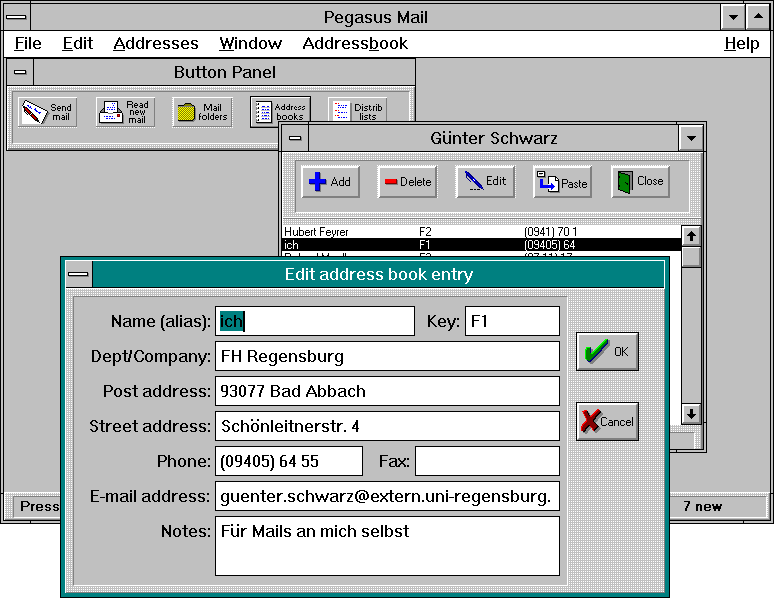Select the Hubert Feyrer list row
This screenshot has width=774, height=598.
coord(481,232)
